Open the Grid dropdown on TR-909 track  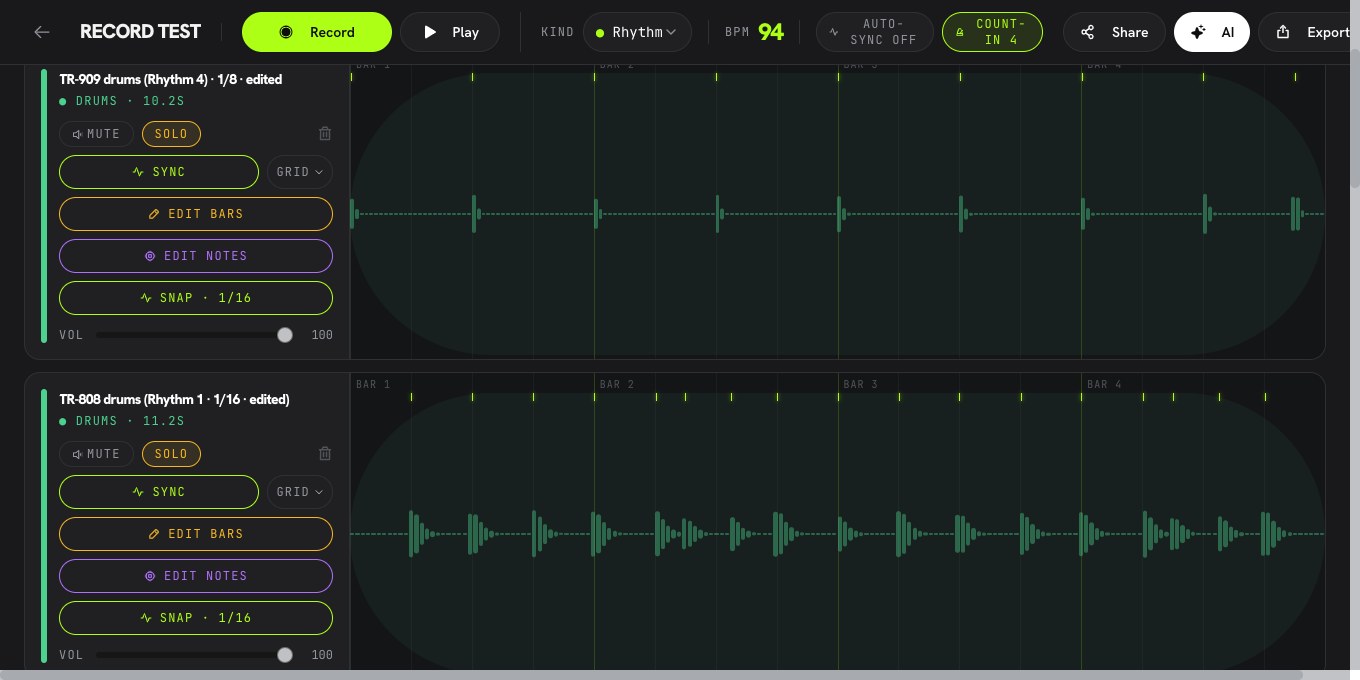300,172
